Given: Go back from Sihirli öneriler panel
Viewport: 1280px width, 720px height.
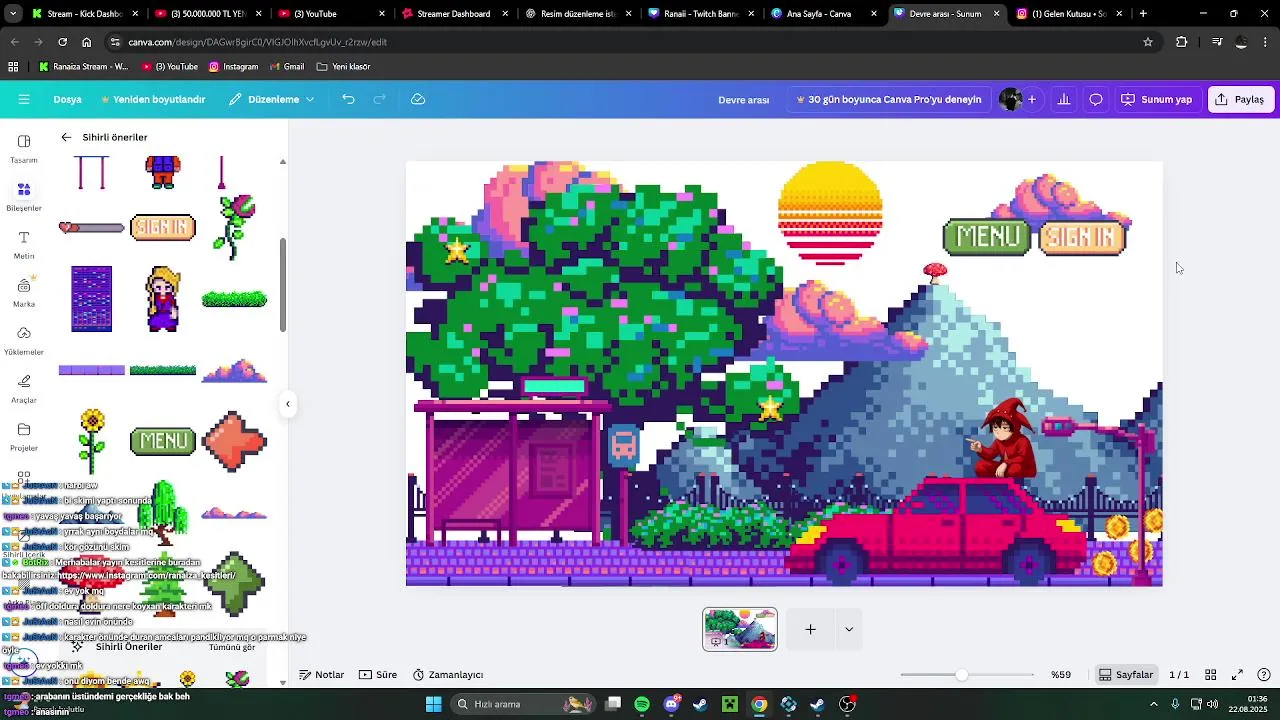Looking at the screenshot, I should click(x=66, y=137).
